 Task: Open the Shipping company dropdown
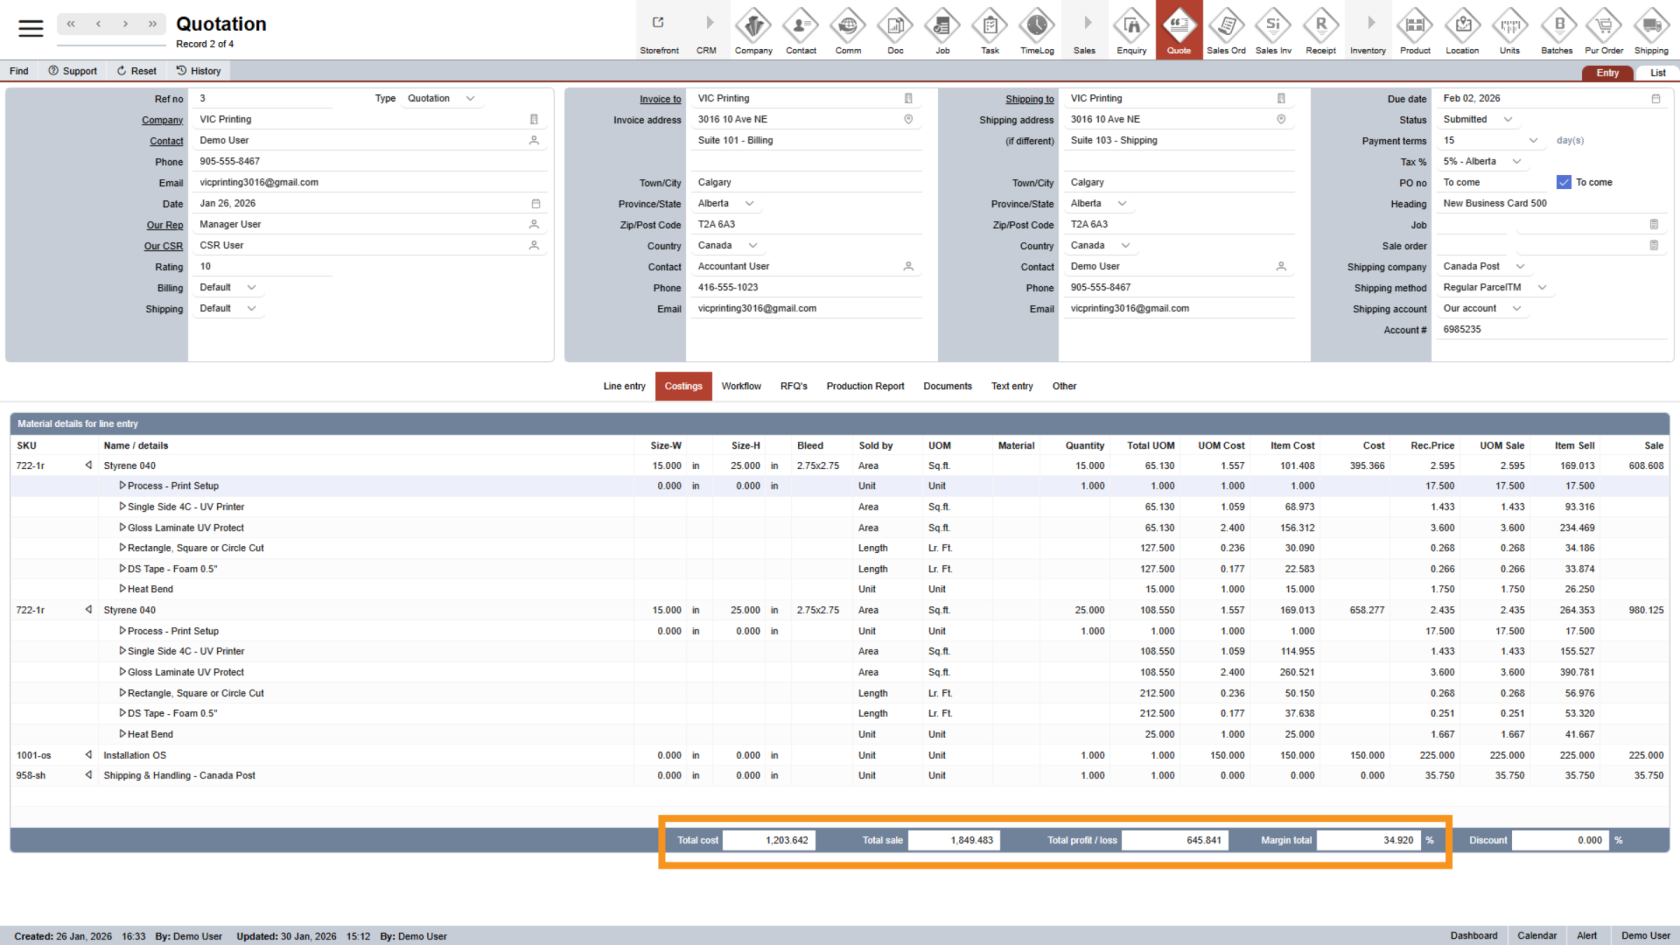click(x=1520, y=267)
